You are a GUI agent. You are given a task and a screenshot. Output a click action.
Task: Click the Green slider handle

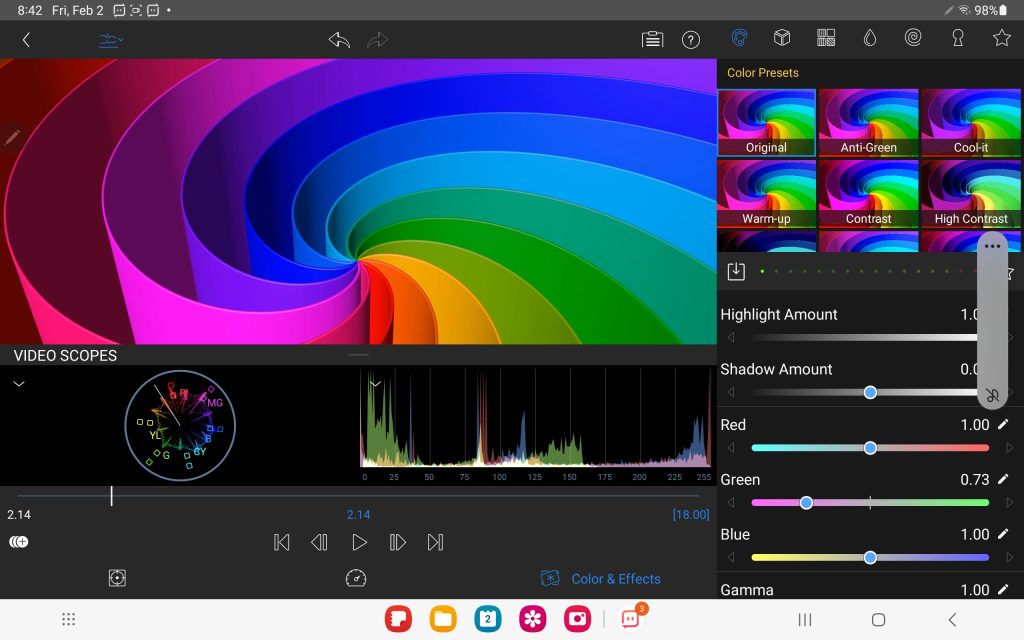pyautogui.click(x=806, y=503)
